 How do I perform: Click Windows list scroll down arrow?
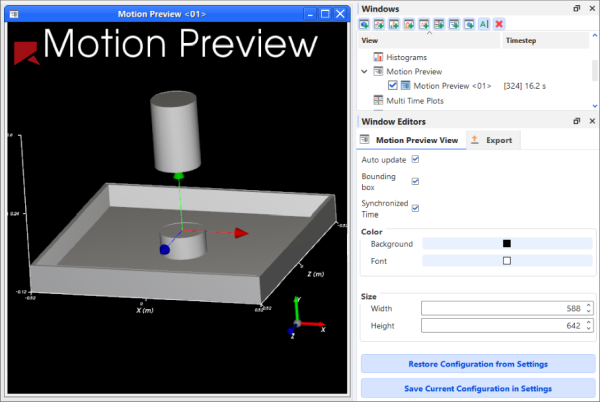pos(595,106)
